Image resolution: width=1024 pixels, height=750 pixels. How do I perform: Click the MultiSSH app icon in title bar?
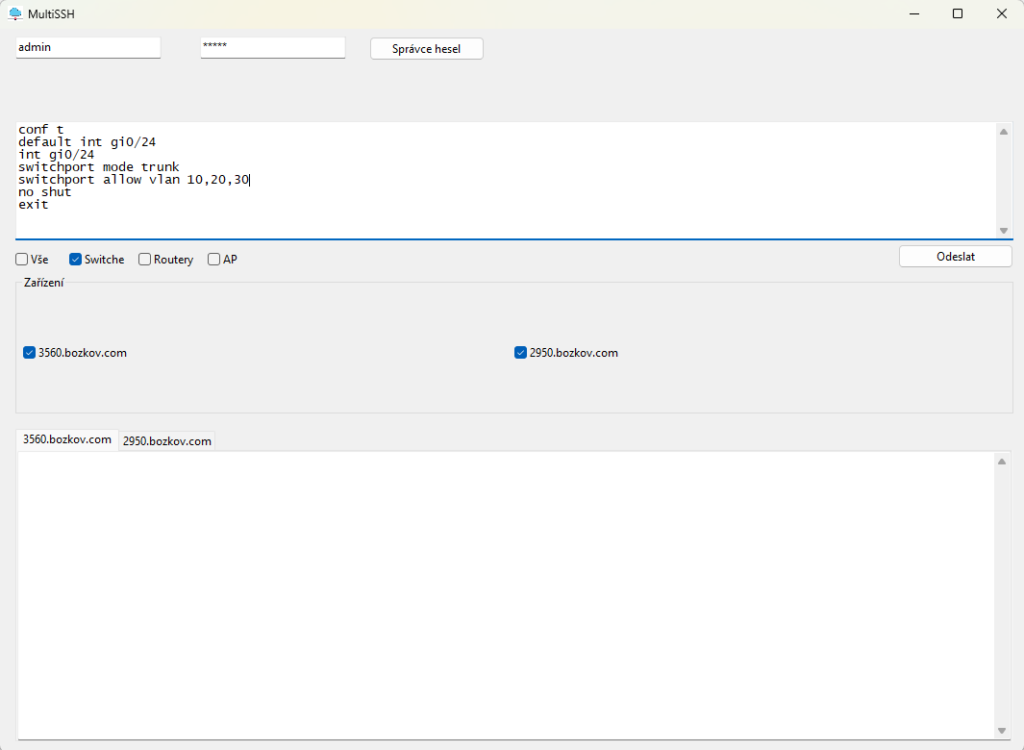(x=15, y=14)
